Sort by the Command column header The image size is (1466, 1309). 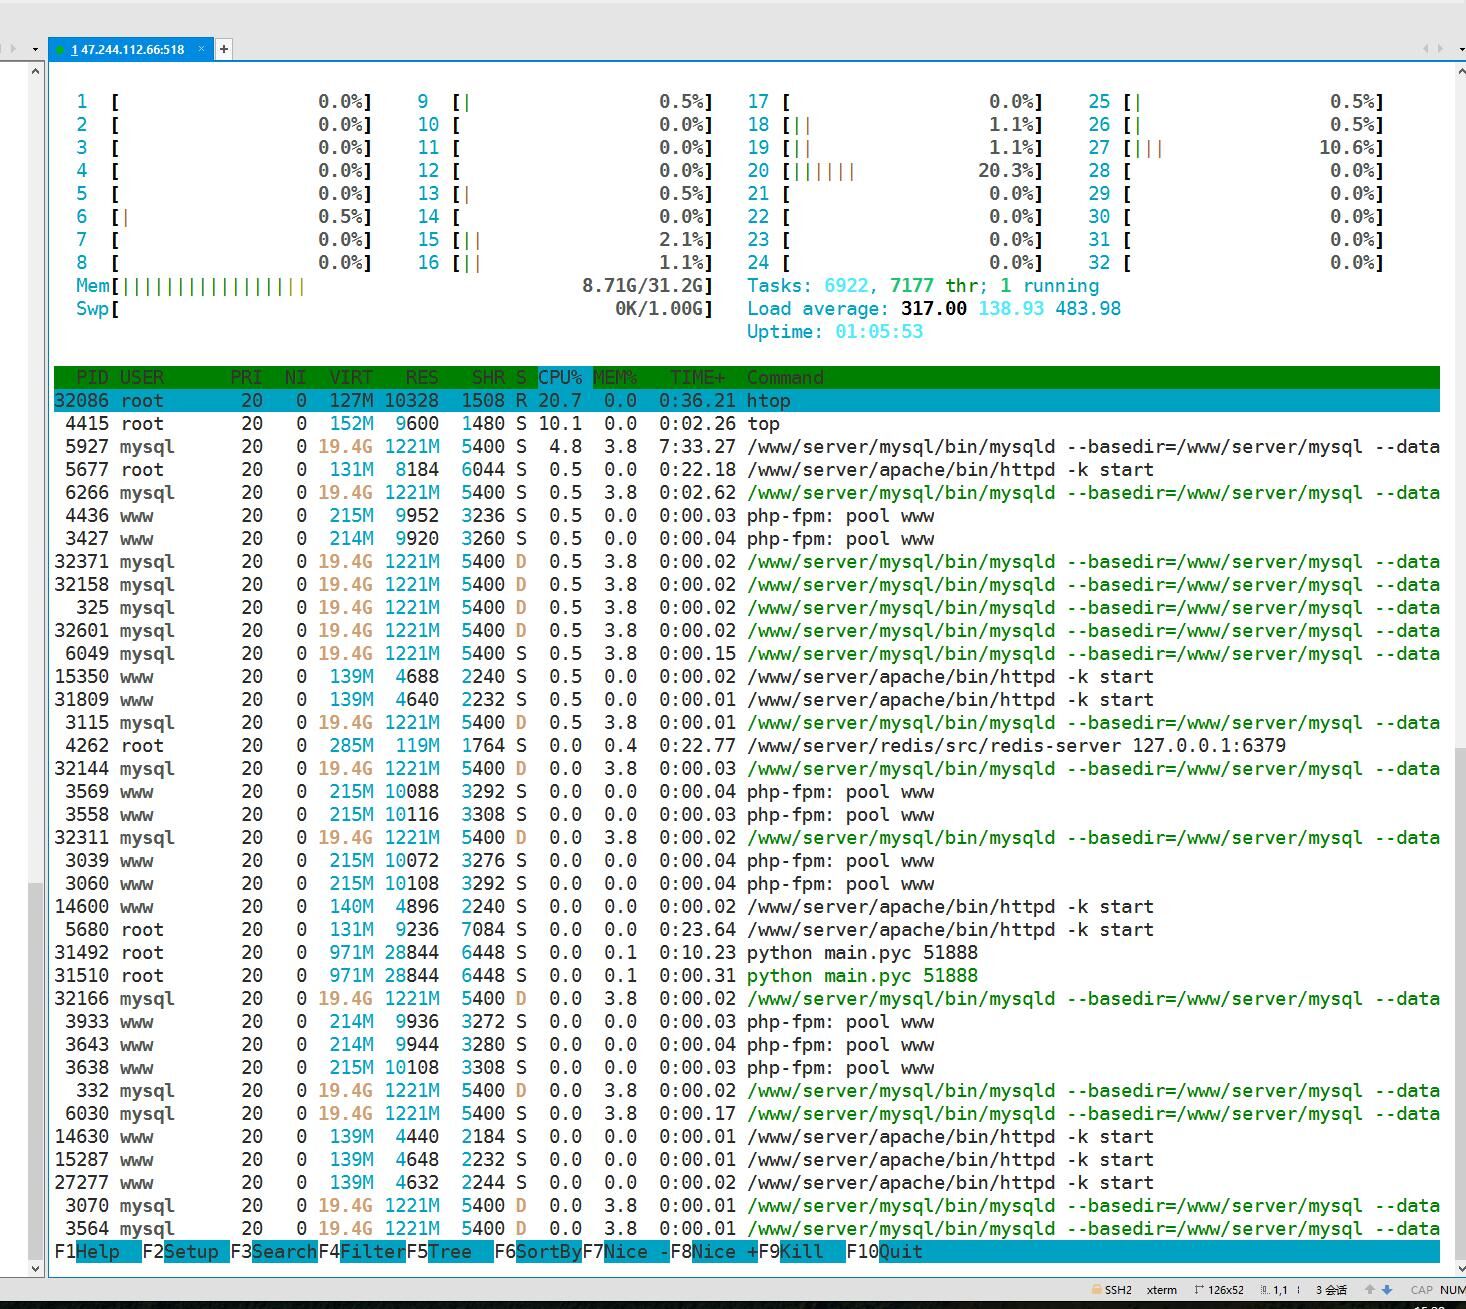[785, 378]
